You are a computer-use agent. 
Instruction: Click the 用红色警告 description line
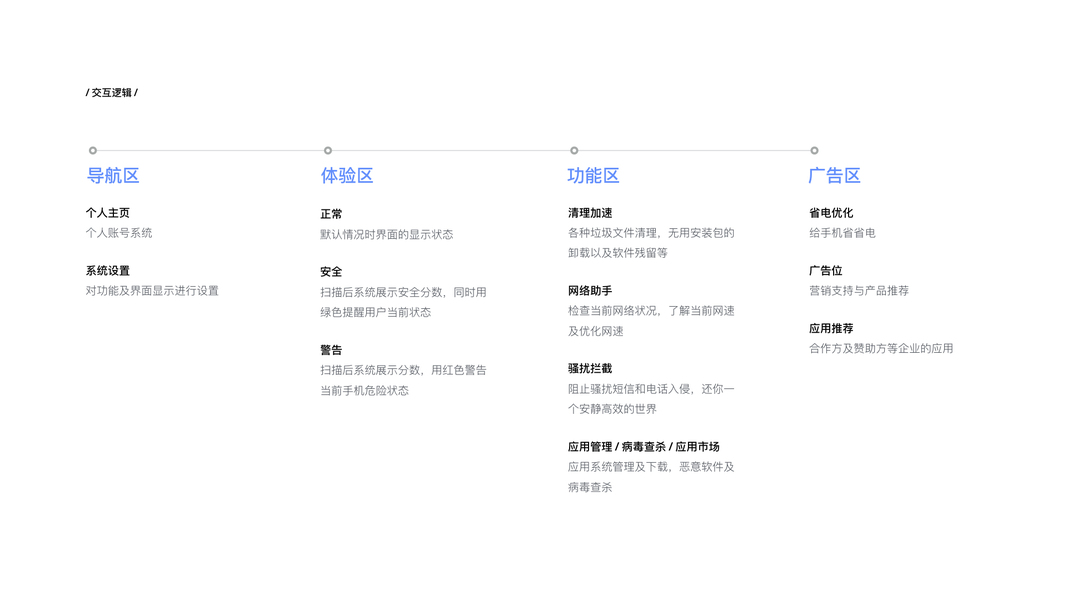click(x=404, y=370)
